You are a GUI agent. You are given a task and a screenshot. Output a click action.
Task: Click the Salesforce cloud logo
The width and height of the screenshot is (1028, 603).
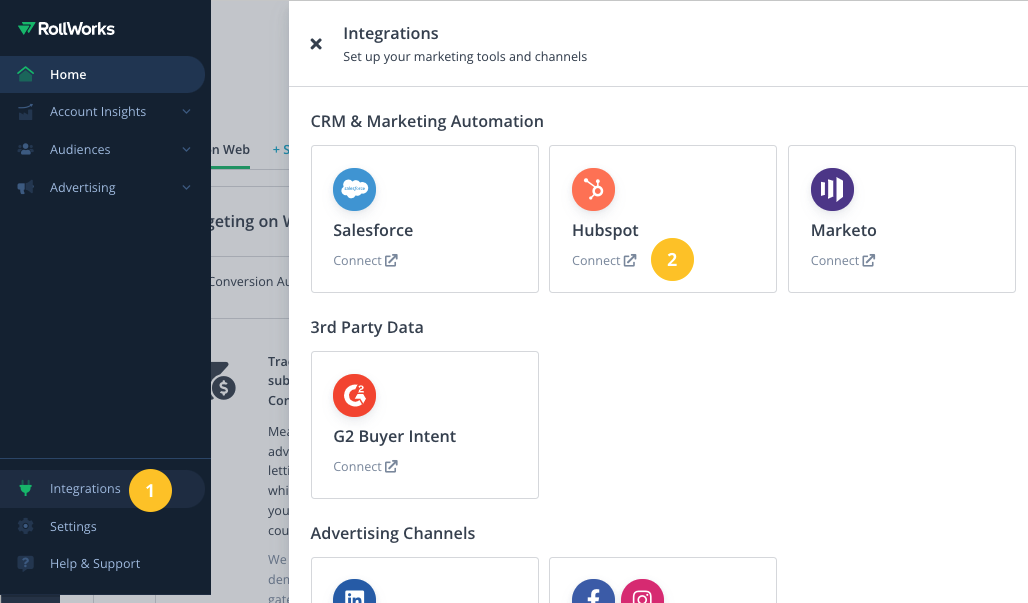[355, 189]
